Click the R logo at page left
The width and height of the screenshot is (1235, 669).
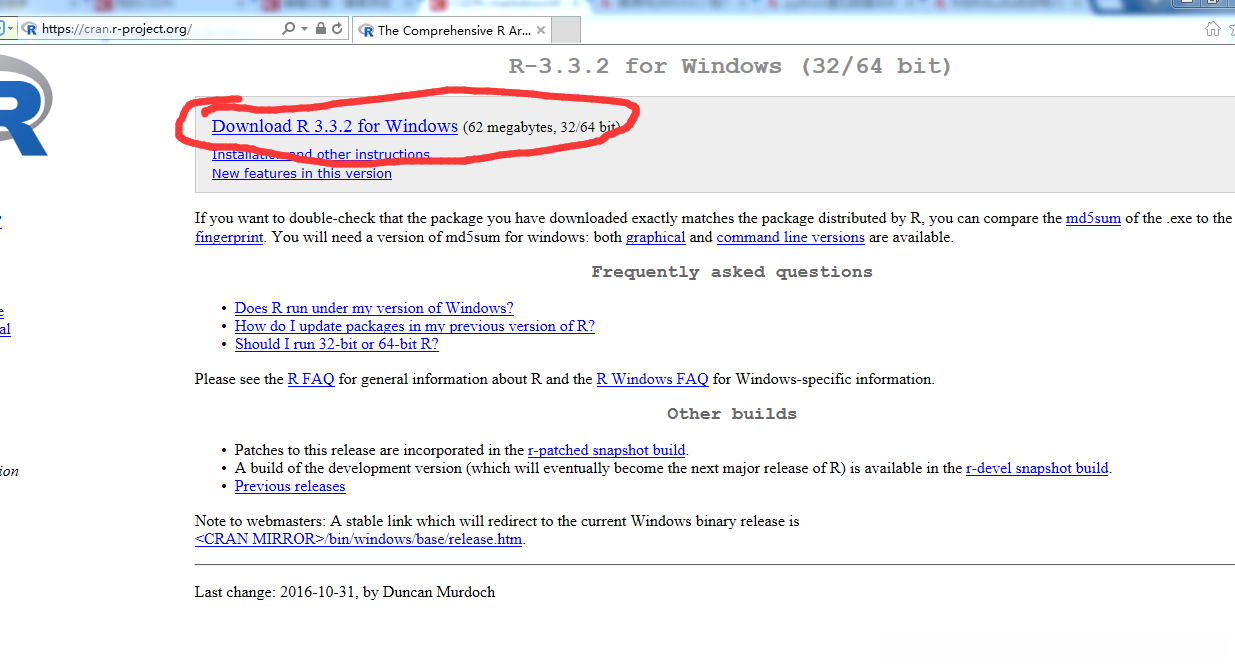(22, 105)
